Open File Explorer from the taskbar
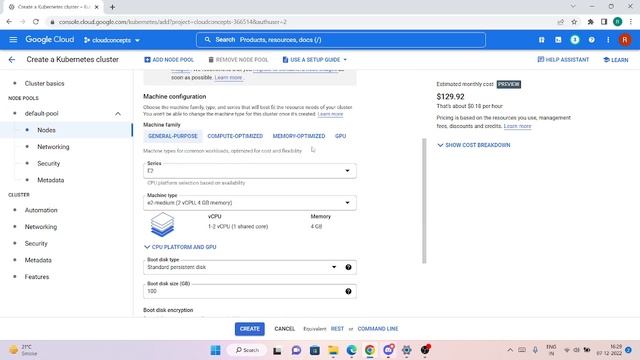 tap(333, 350)
